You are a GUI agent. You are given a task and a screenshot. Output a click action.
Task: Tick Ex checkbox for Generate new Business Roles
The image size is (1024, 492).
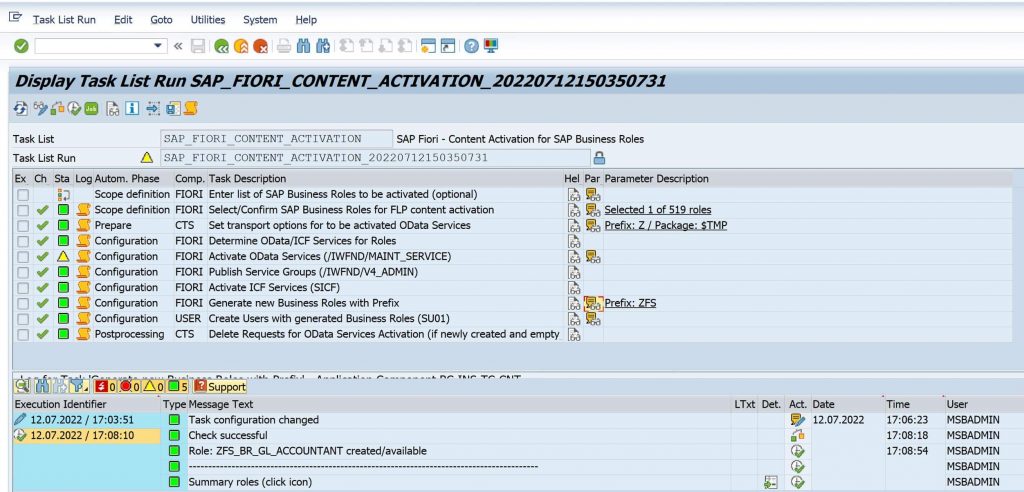pyautogui.click(x=23, y=303)
